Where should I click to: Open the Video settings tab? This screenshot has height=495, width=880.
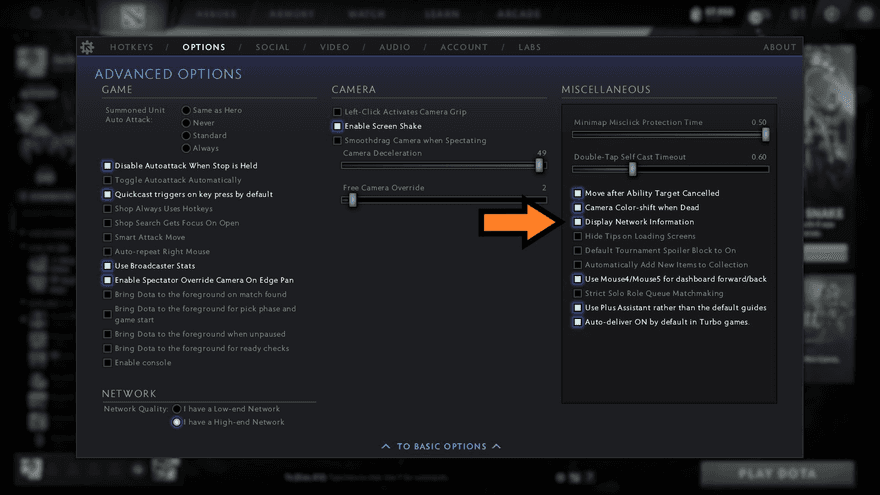(335, 47)
